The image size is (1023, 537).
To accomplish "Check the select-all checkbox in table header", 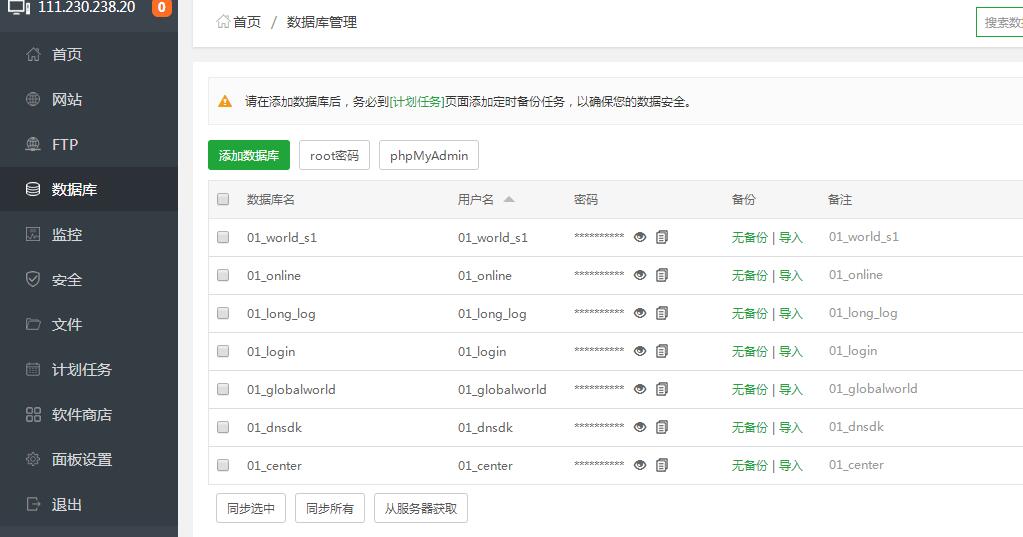I will click(x=223, y=199).
